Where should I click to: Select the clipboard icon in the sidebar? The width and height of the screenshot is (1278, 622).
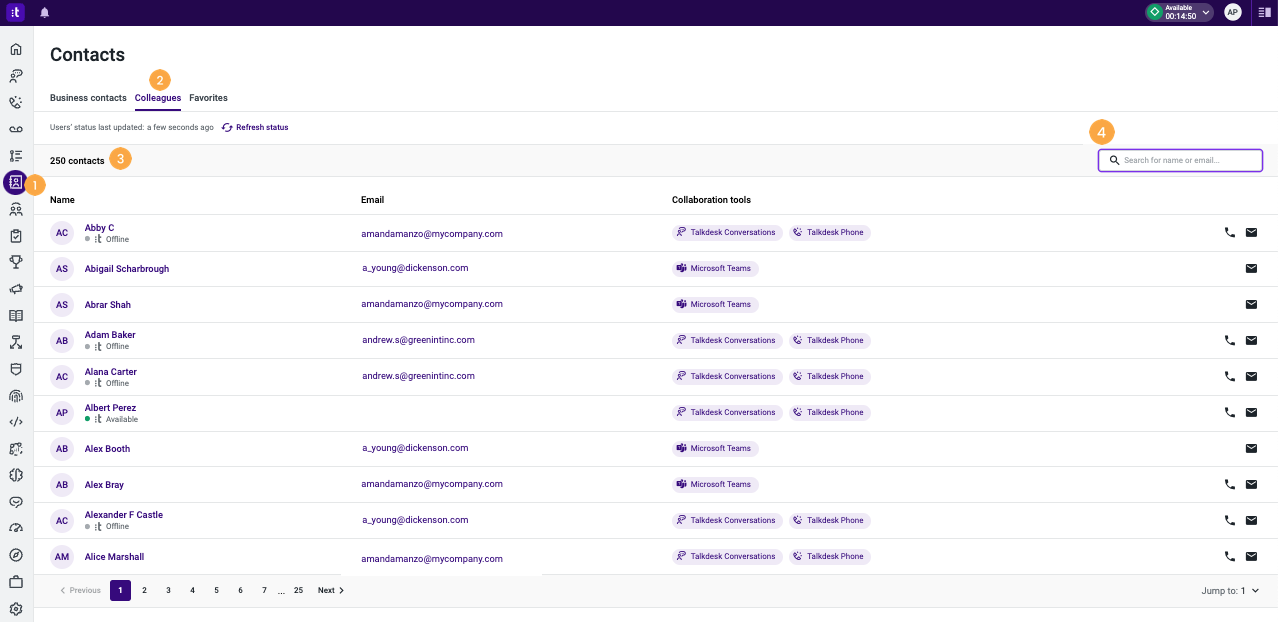click(x=15, y=236)
